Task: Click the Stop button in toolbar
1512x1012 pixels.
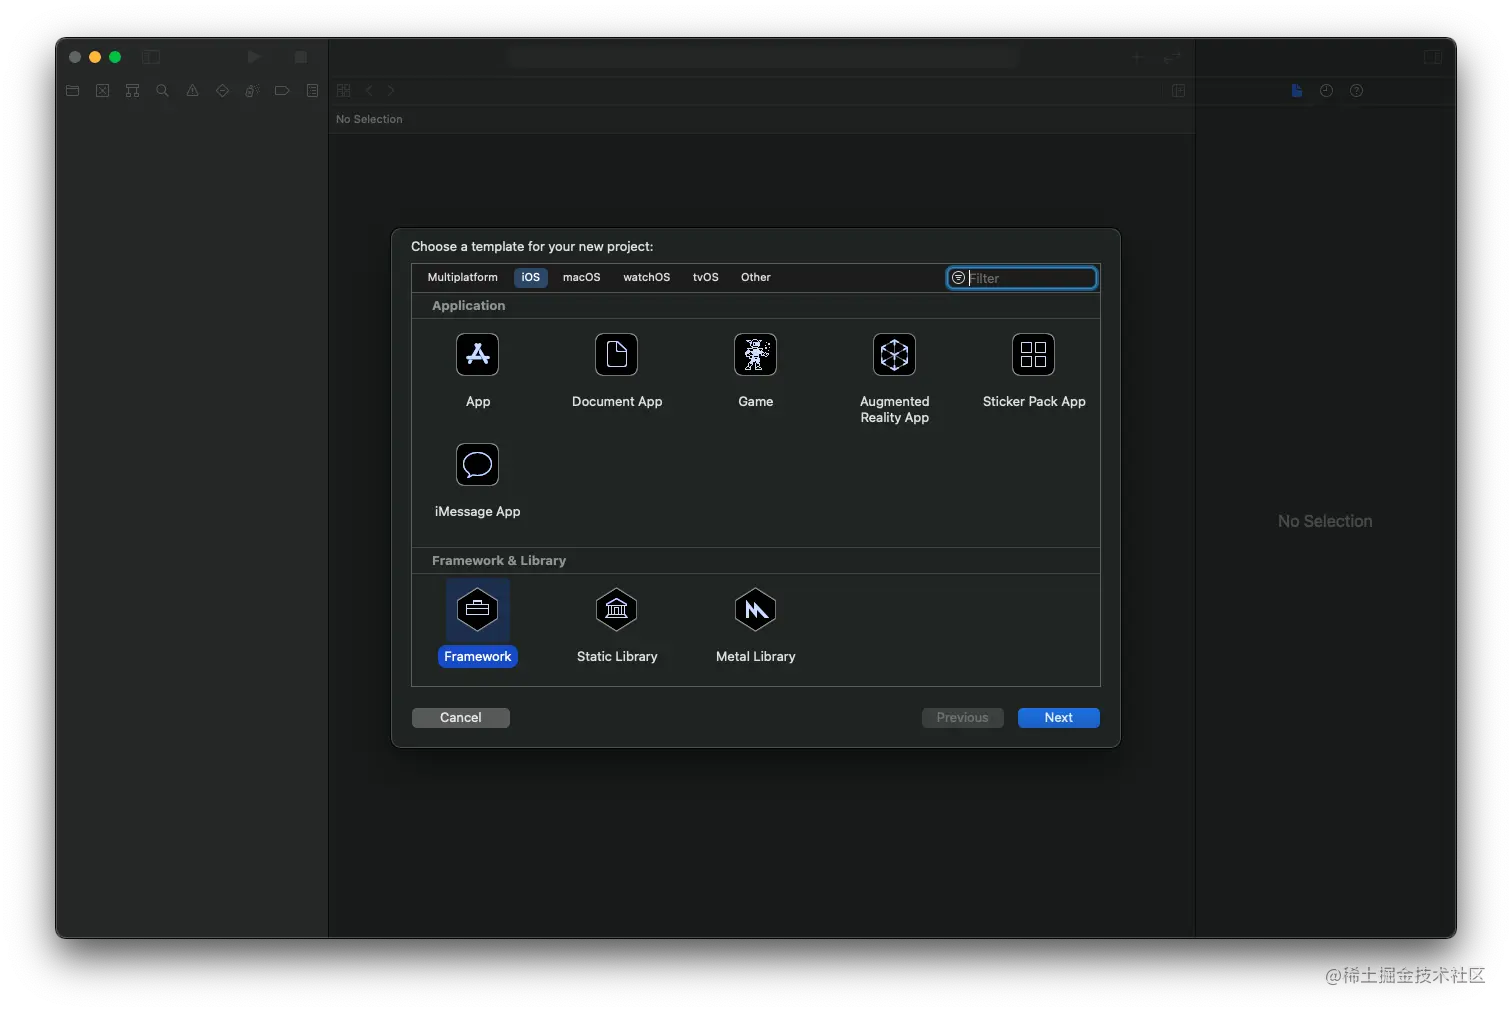Action: tap(300, 57)
